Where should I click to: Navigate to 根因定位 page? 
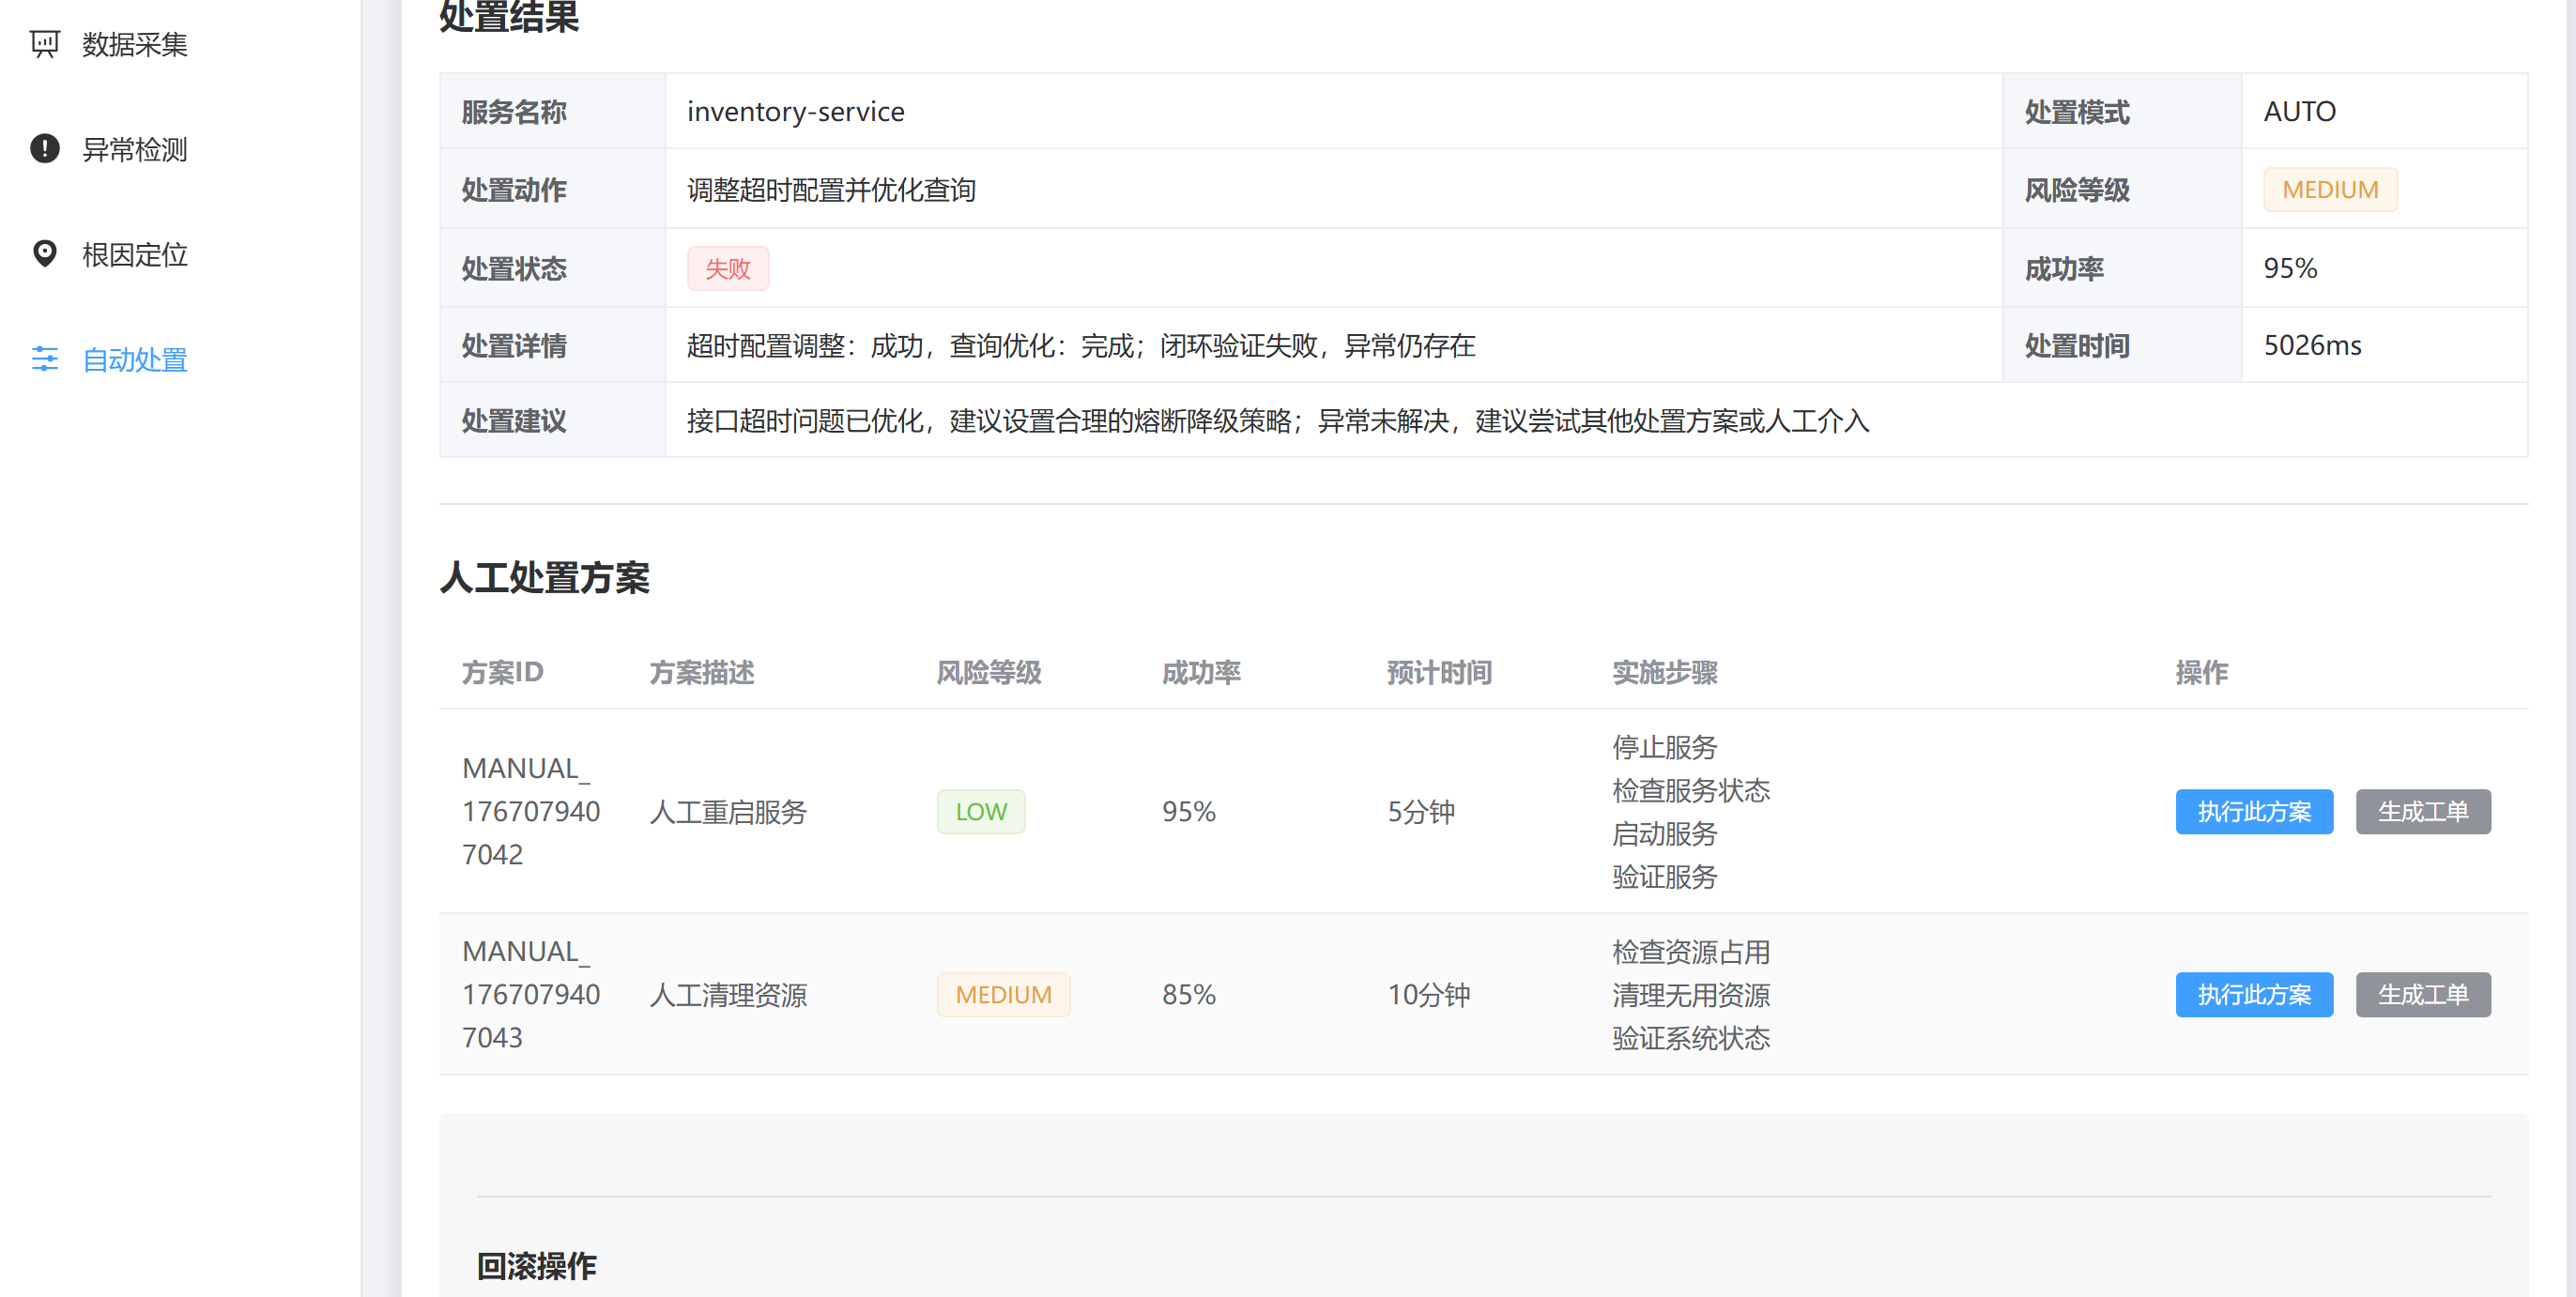(x=134, y=256)
